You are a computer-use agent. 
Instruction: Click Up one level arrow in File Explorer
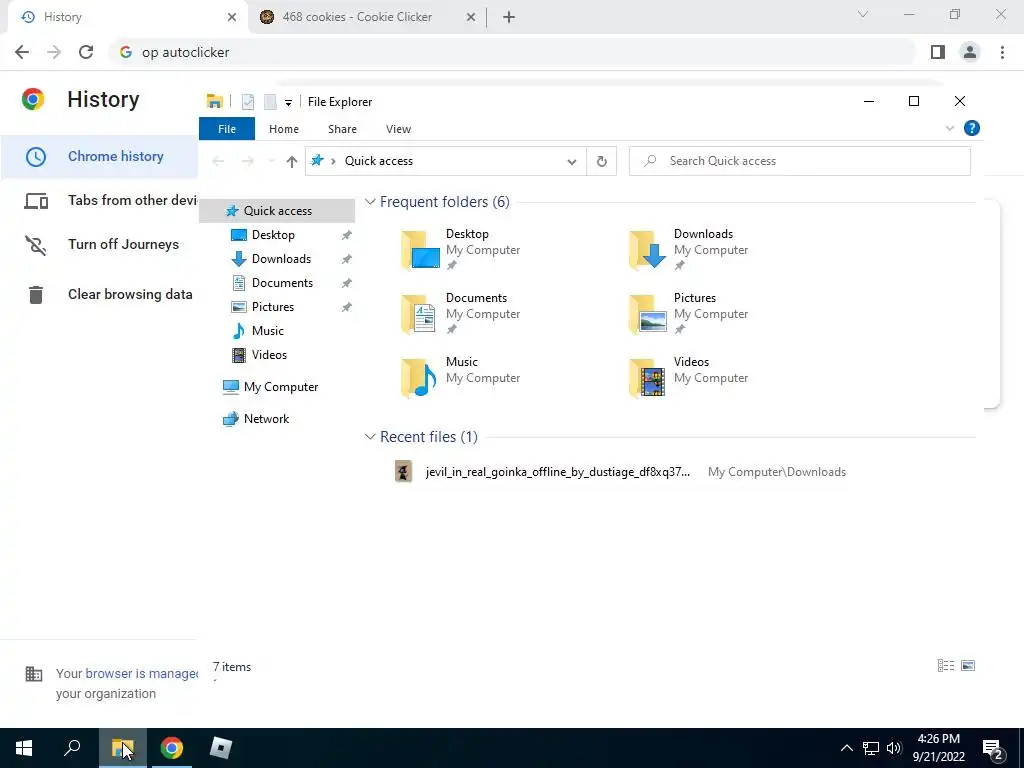click(x=291, y=161)
